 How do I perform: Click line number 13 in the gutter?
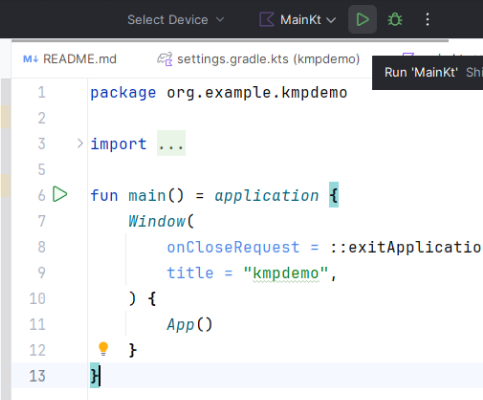[37, 376]
